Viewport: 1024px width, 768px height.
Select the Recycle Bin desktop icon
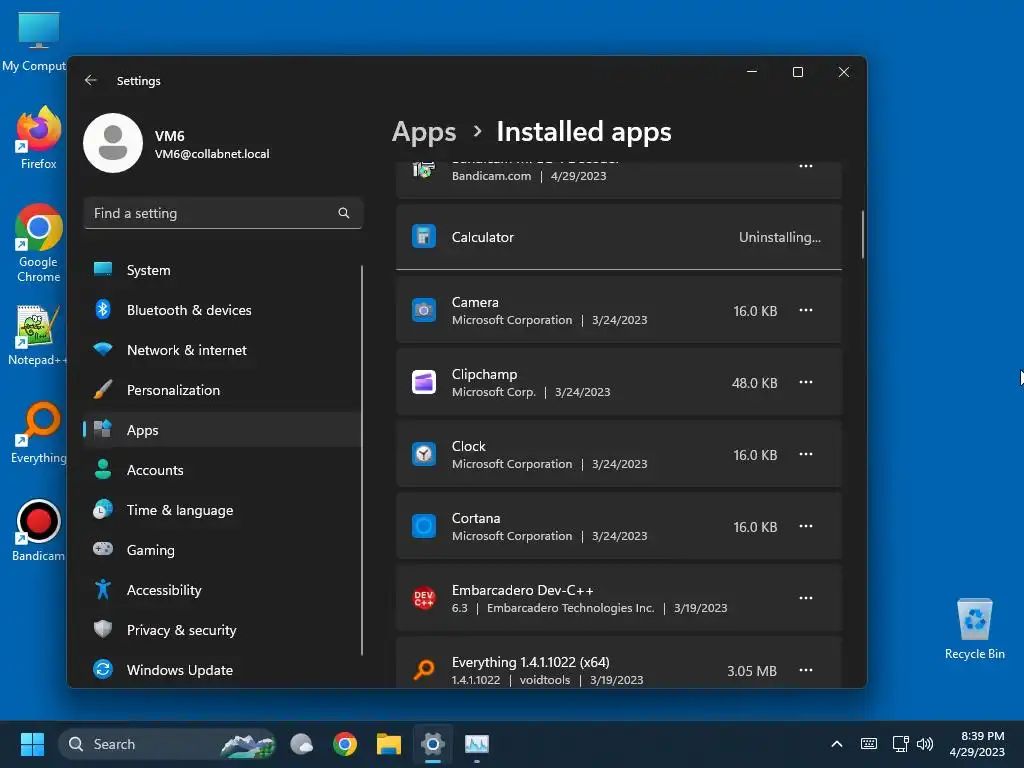tap(974, 629)
